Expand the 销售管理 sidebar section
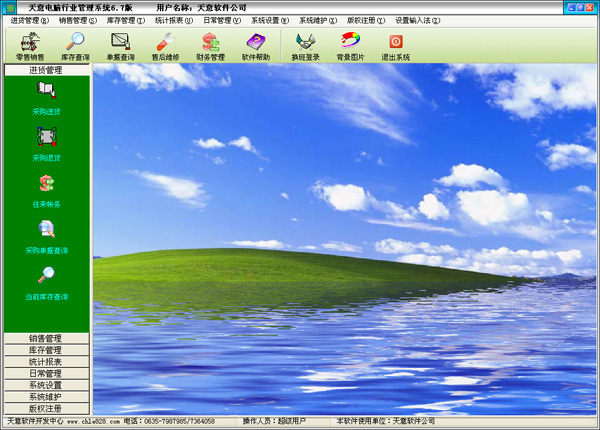Viewport: 600px width, 430px height. [46, 338]
